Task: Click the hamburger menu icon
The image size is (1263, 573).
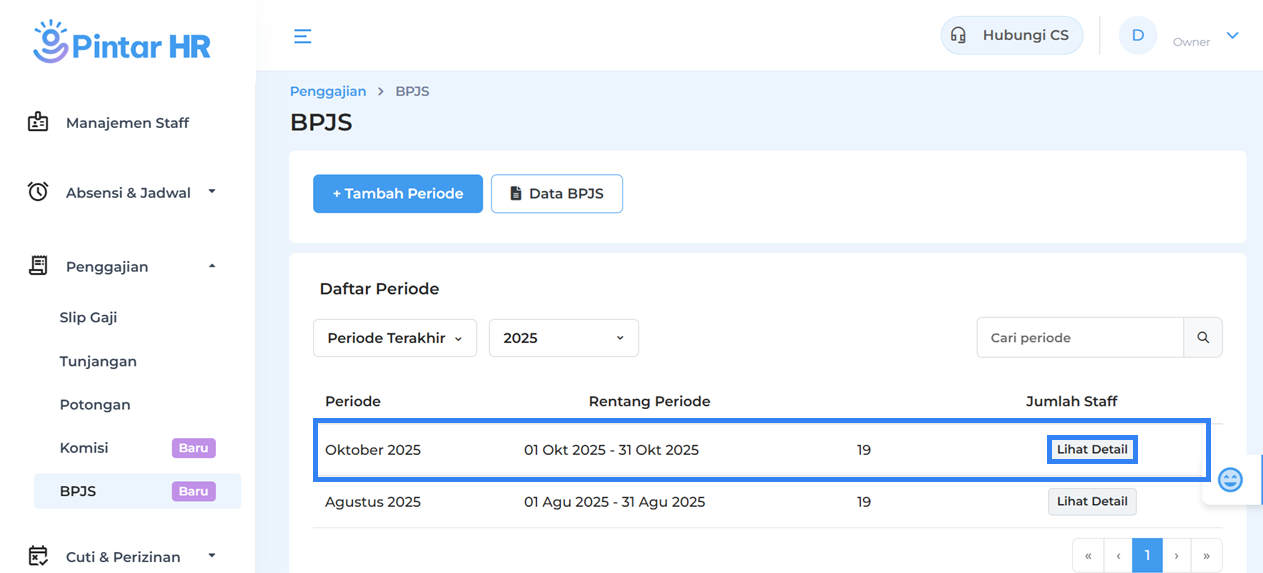Action: pos(302,36)
